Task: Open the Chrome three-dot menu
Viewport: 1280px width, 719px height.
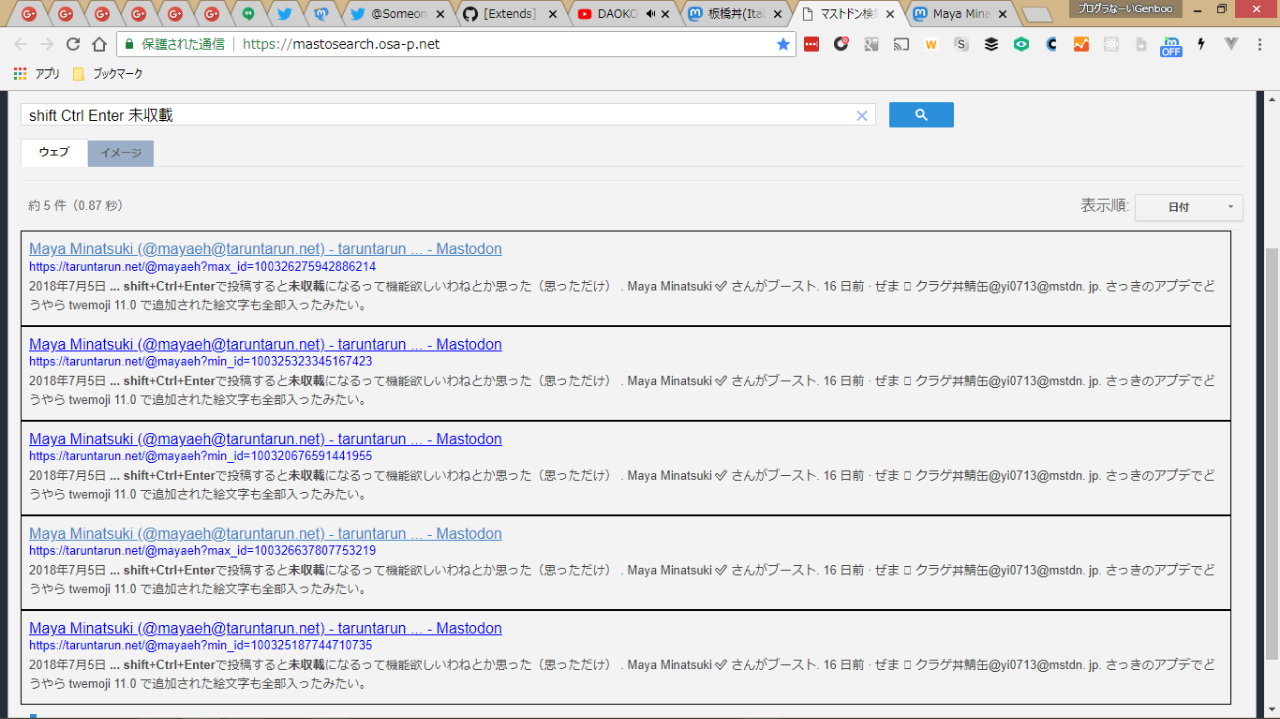Action: coord(1260,44)
